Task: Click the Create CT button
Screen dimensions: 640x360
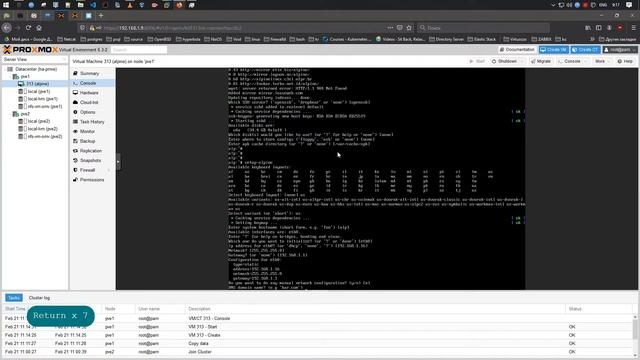Action: point(585,50)
